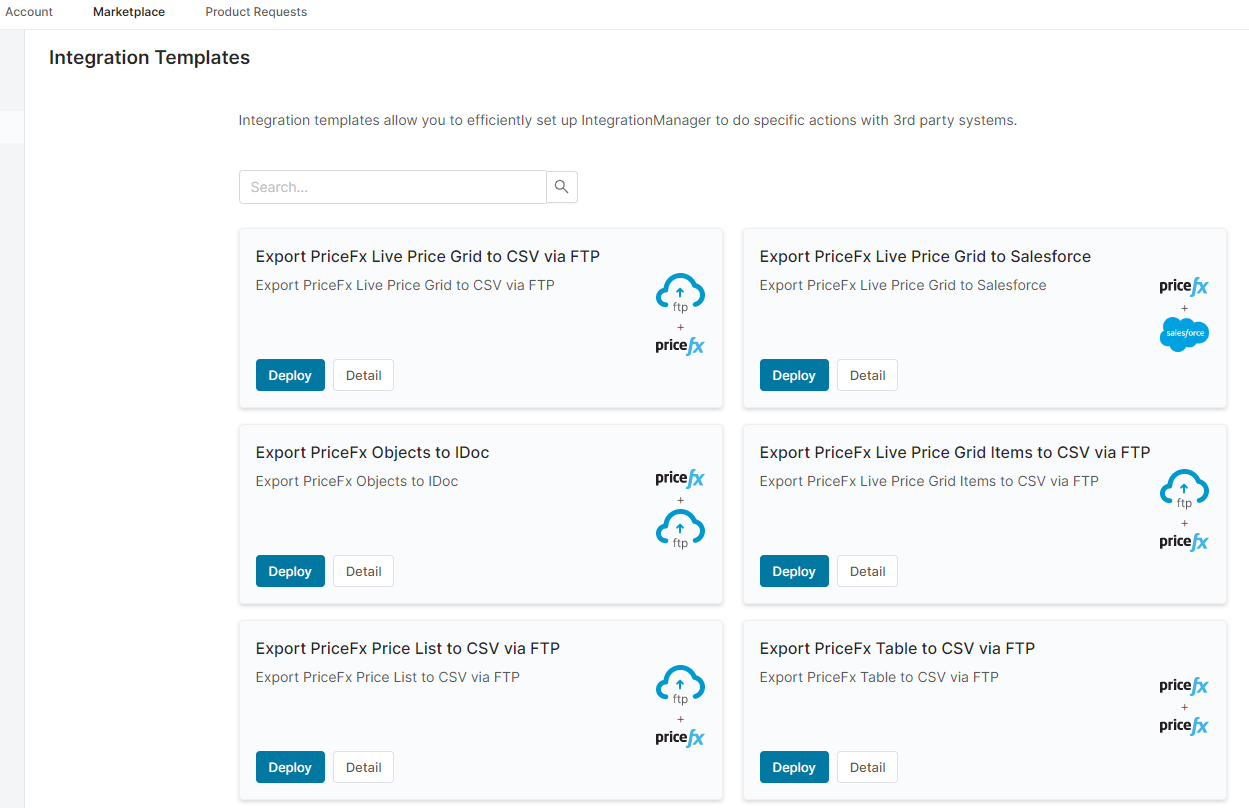The image size is (1249, 808).
Task: Deploy the Export PriceFx Objects to IDoc template
Action: click(290, 571)
